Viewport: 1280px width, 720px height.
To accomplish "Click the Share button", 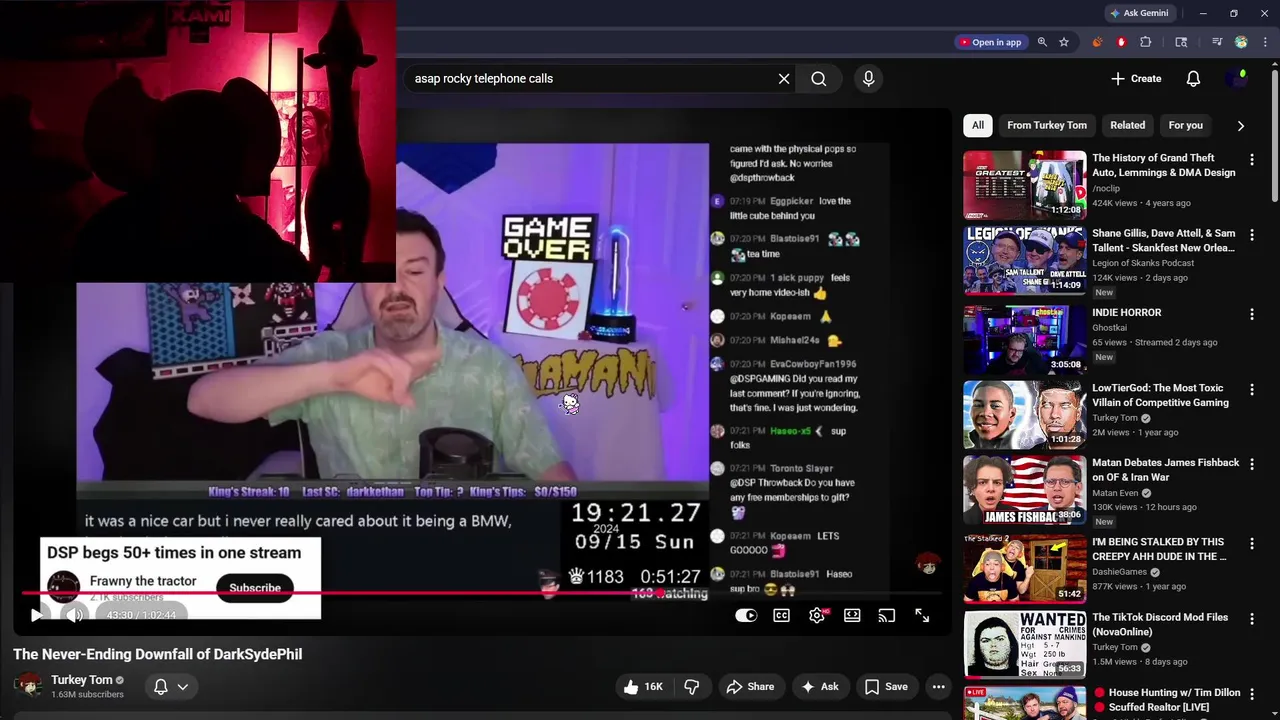I will pos(751,687).
